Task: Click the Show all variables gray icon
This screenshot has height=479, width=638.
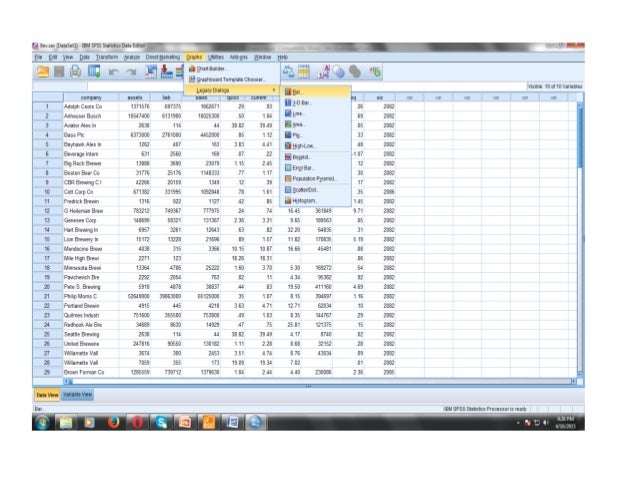Action: [x=355, y=72]
